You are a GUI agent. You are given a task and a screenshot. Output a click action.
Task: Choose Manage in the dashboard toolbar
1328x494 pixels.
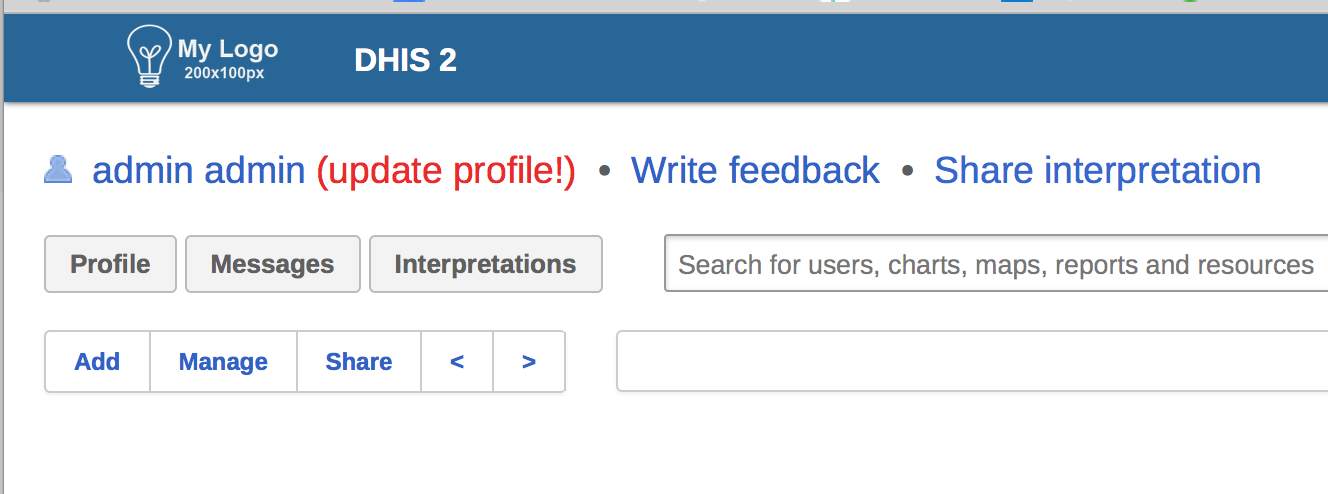pos(223,362)
